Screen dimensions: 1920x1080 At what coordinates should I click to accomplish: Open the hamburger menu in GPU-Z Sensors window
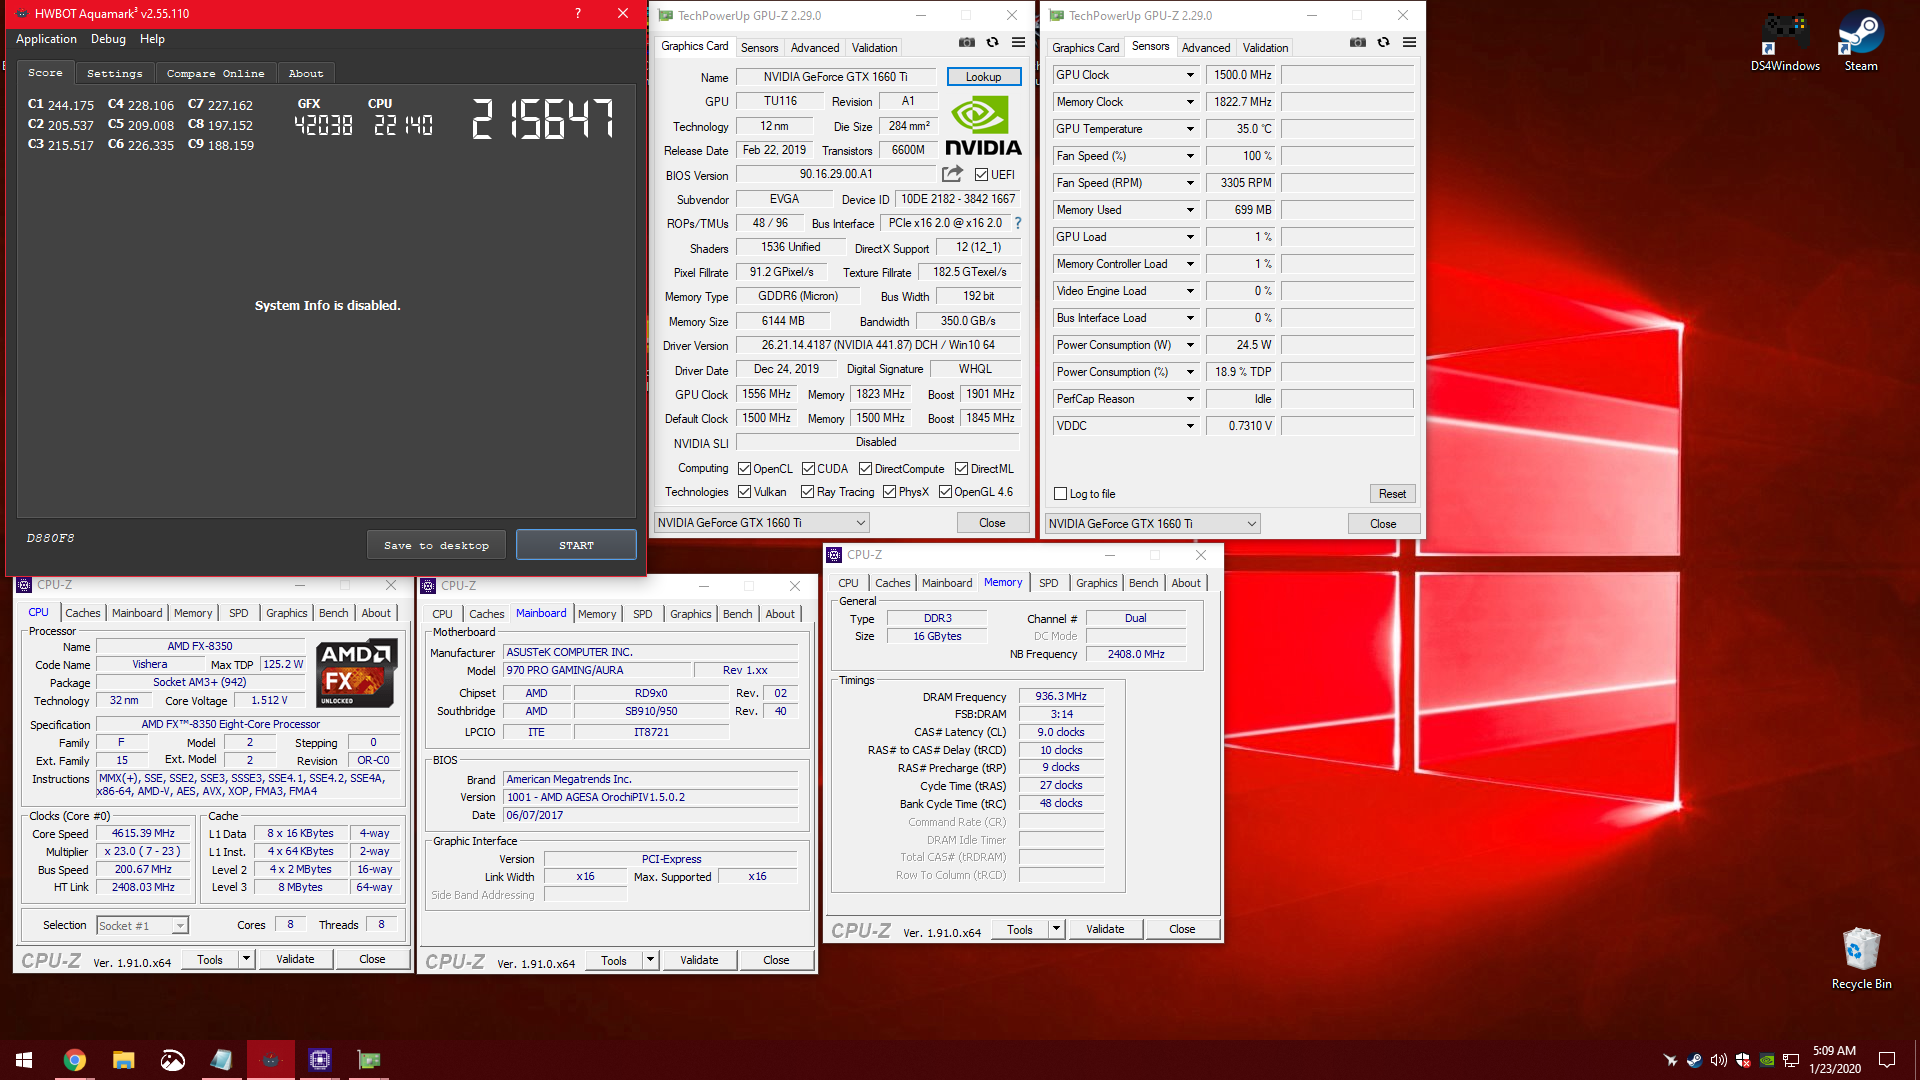click(1409, 43)
